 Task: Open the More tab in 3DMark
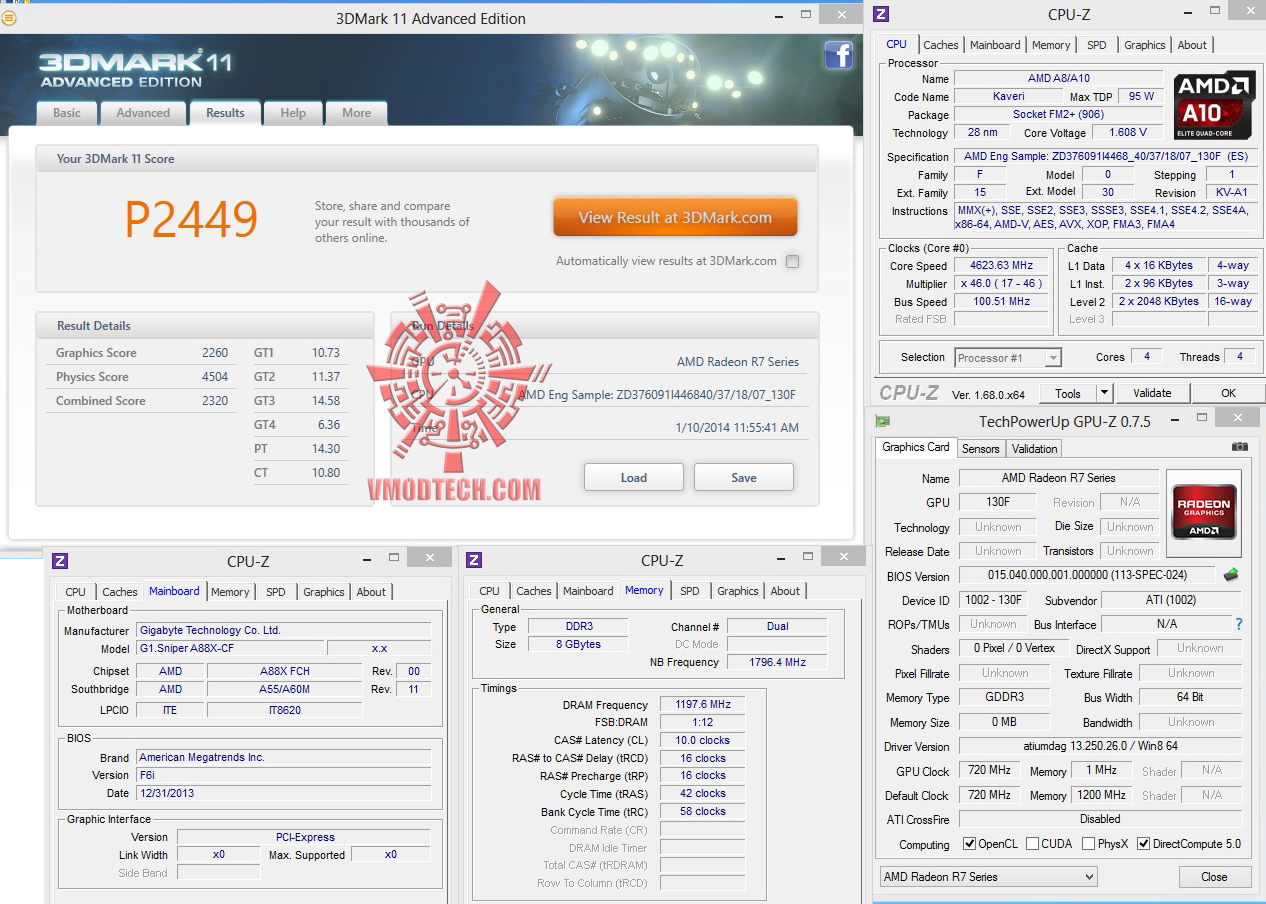[356, 113]
